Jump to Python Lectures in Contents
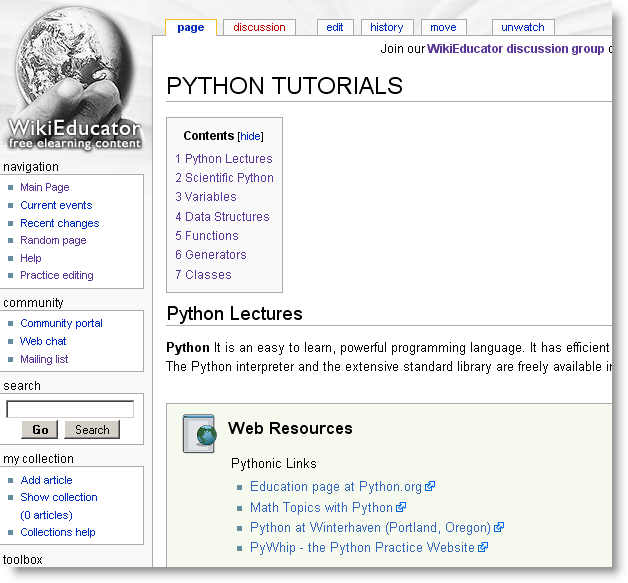 pyautogui.click(x=224, y=159)
